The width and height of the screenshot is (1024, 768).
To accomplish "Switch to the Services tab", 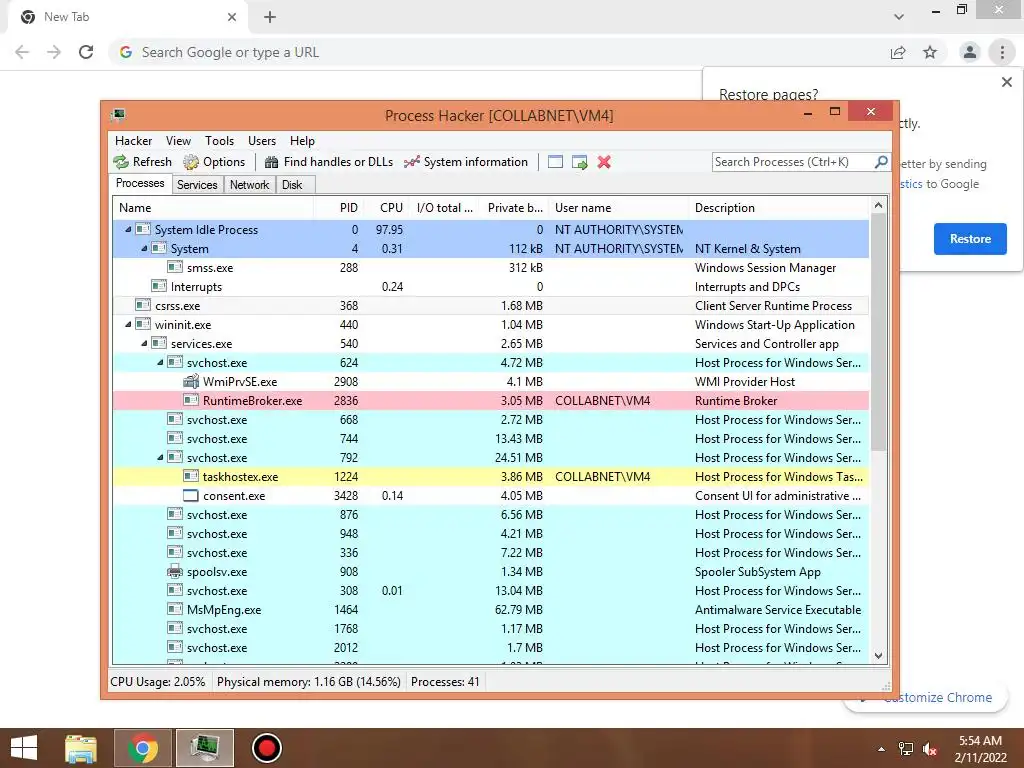I will (x=197, y=185).
